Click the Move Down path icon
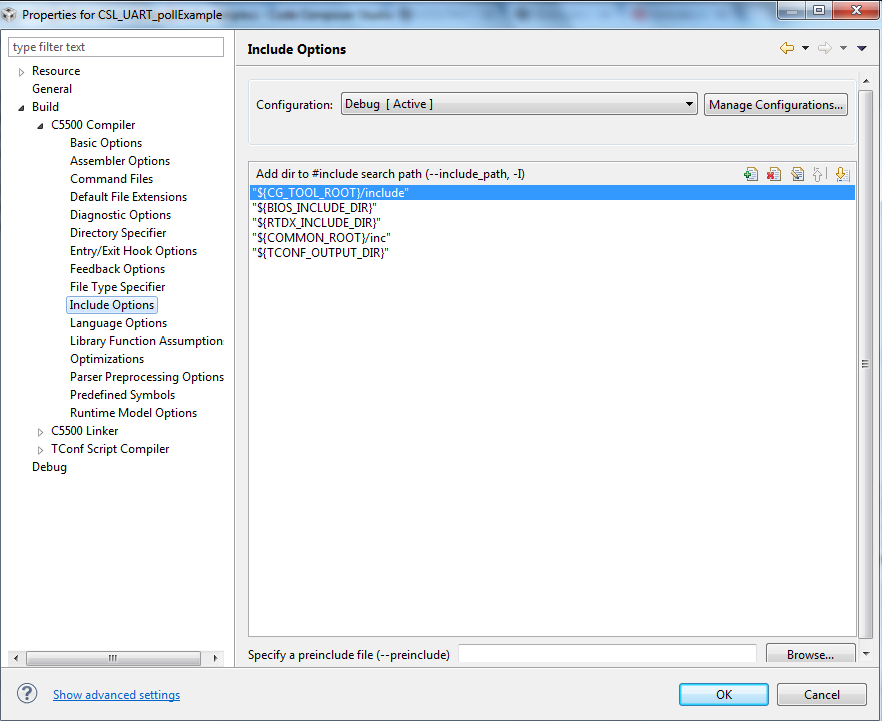The height and width of the screenshot is (721, 882). pos(843,174)
